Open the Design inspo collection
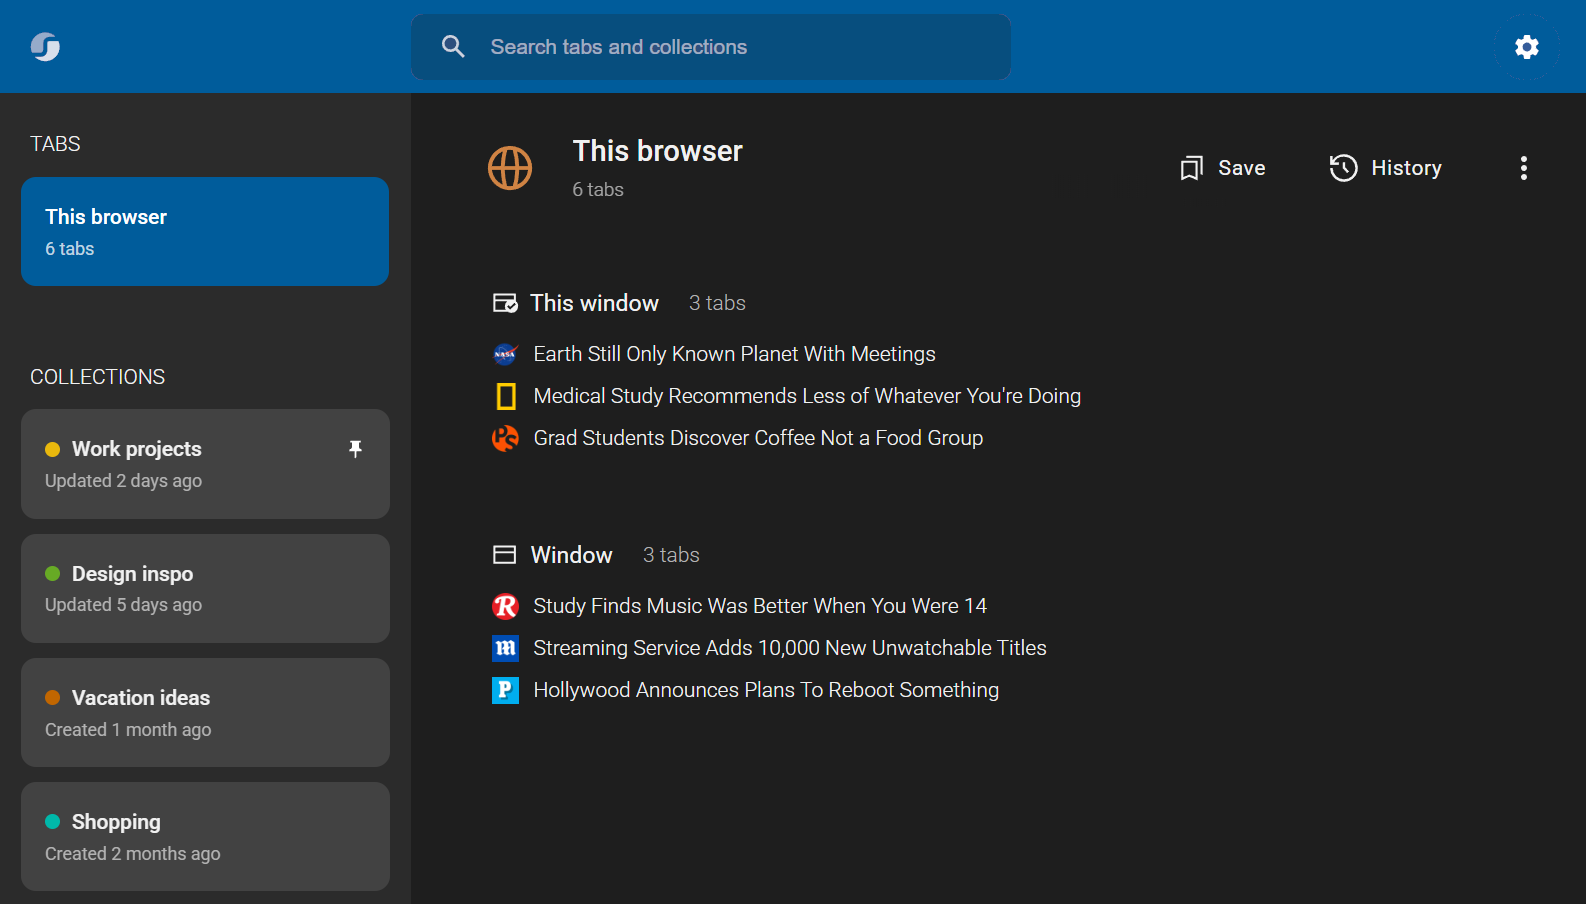 tap(205, 588)
